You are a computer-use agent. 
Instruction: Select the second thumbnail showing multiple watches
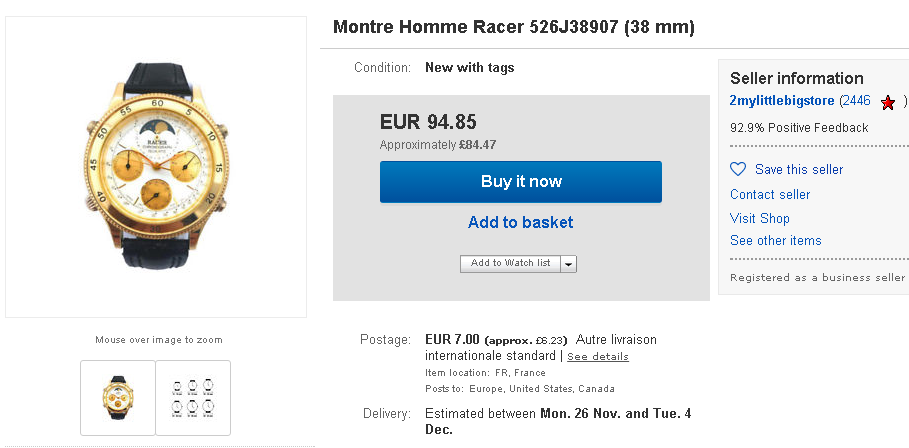(193, 397)
